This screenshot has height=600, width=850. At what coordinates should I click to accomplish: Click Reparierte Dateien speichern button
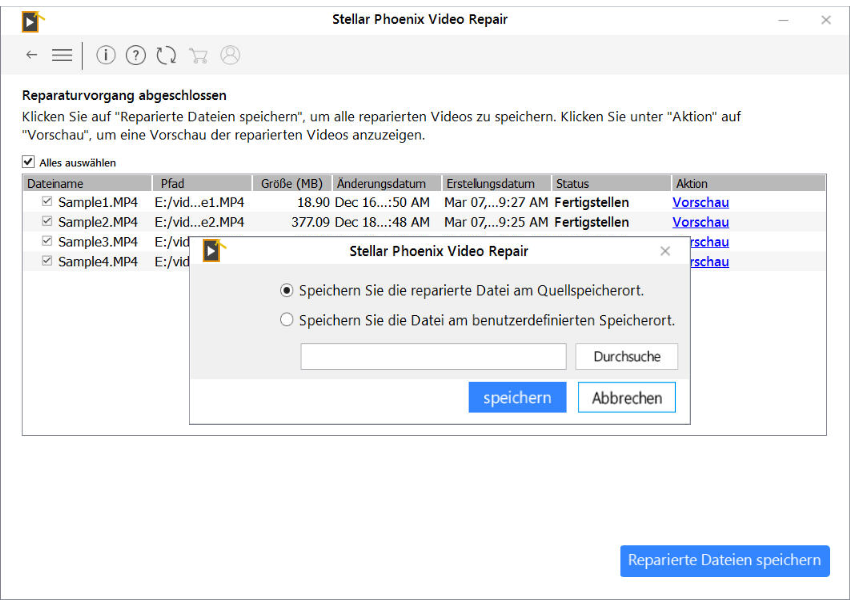point(724,560)
